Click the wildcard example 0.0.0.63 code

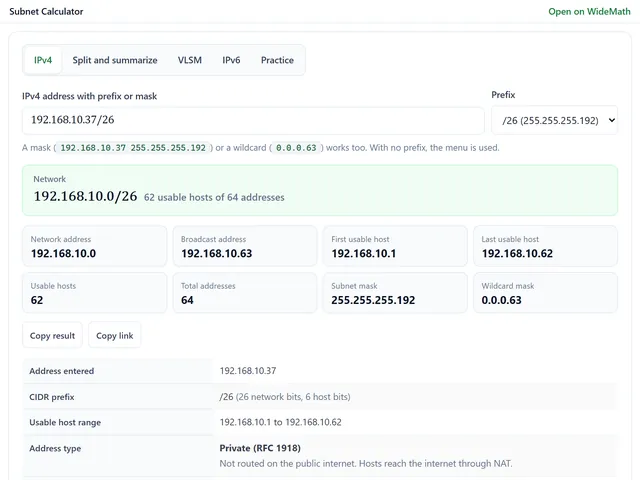[296, 148]
